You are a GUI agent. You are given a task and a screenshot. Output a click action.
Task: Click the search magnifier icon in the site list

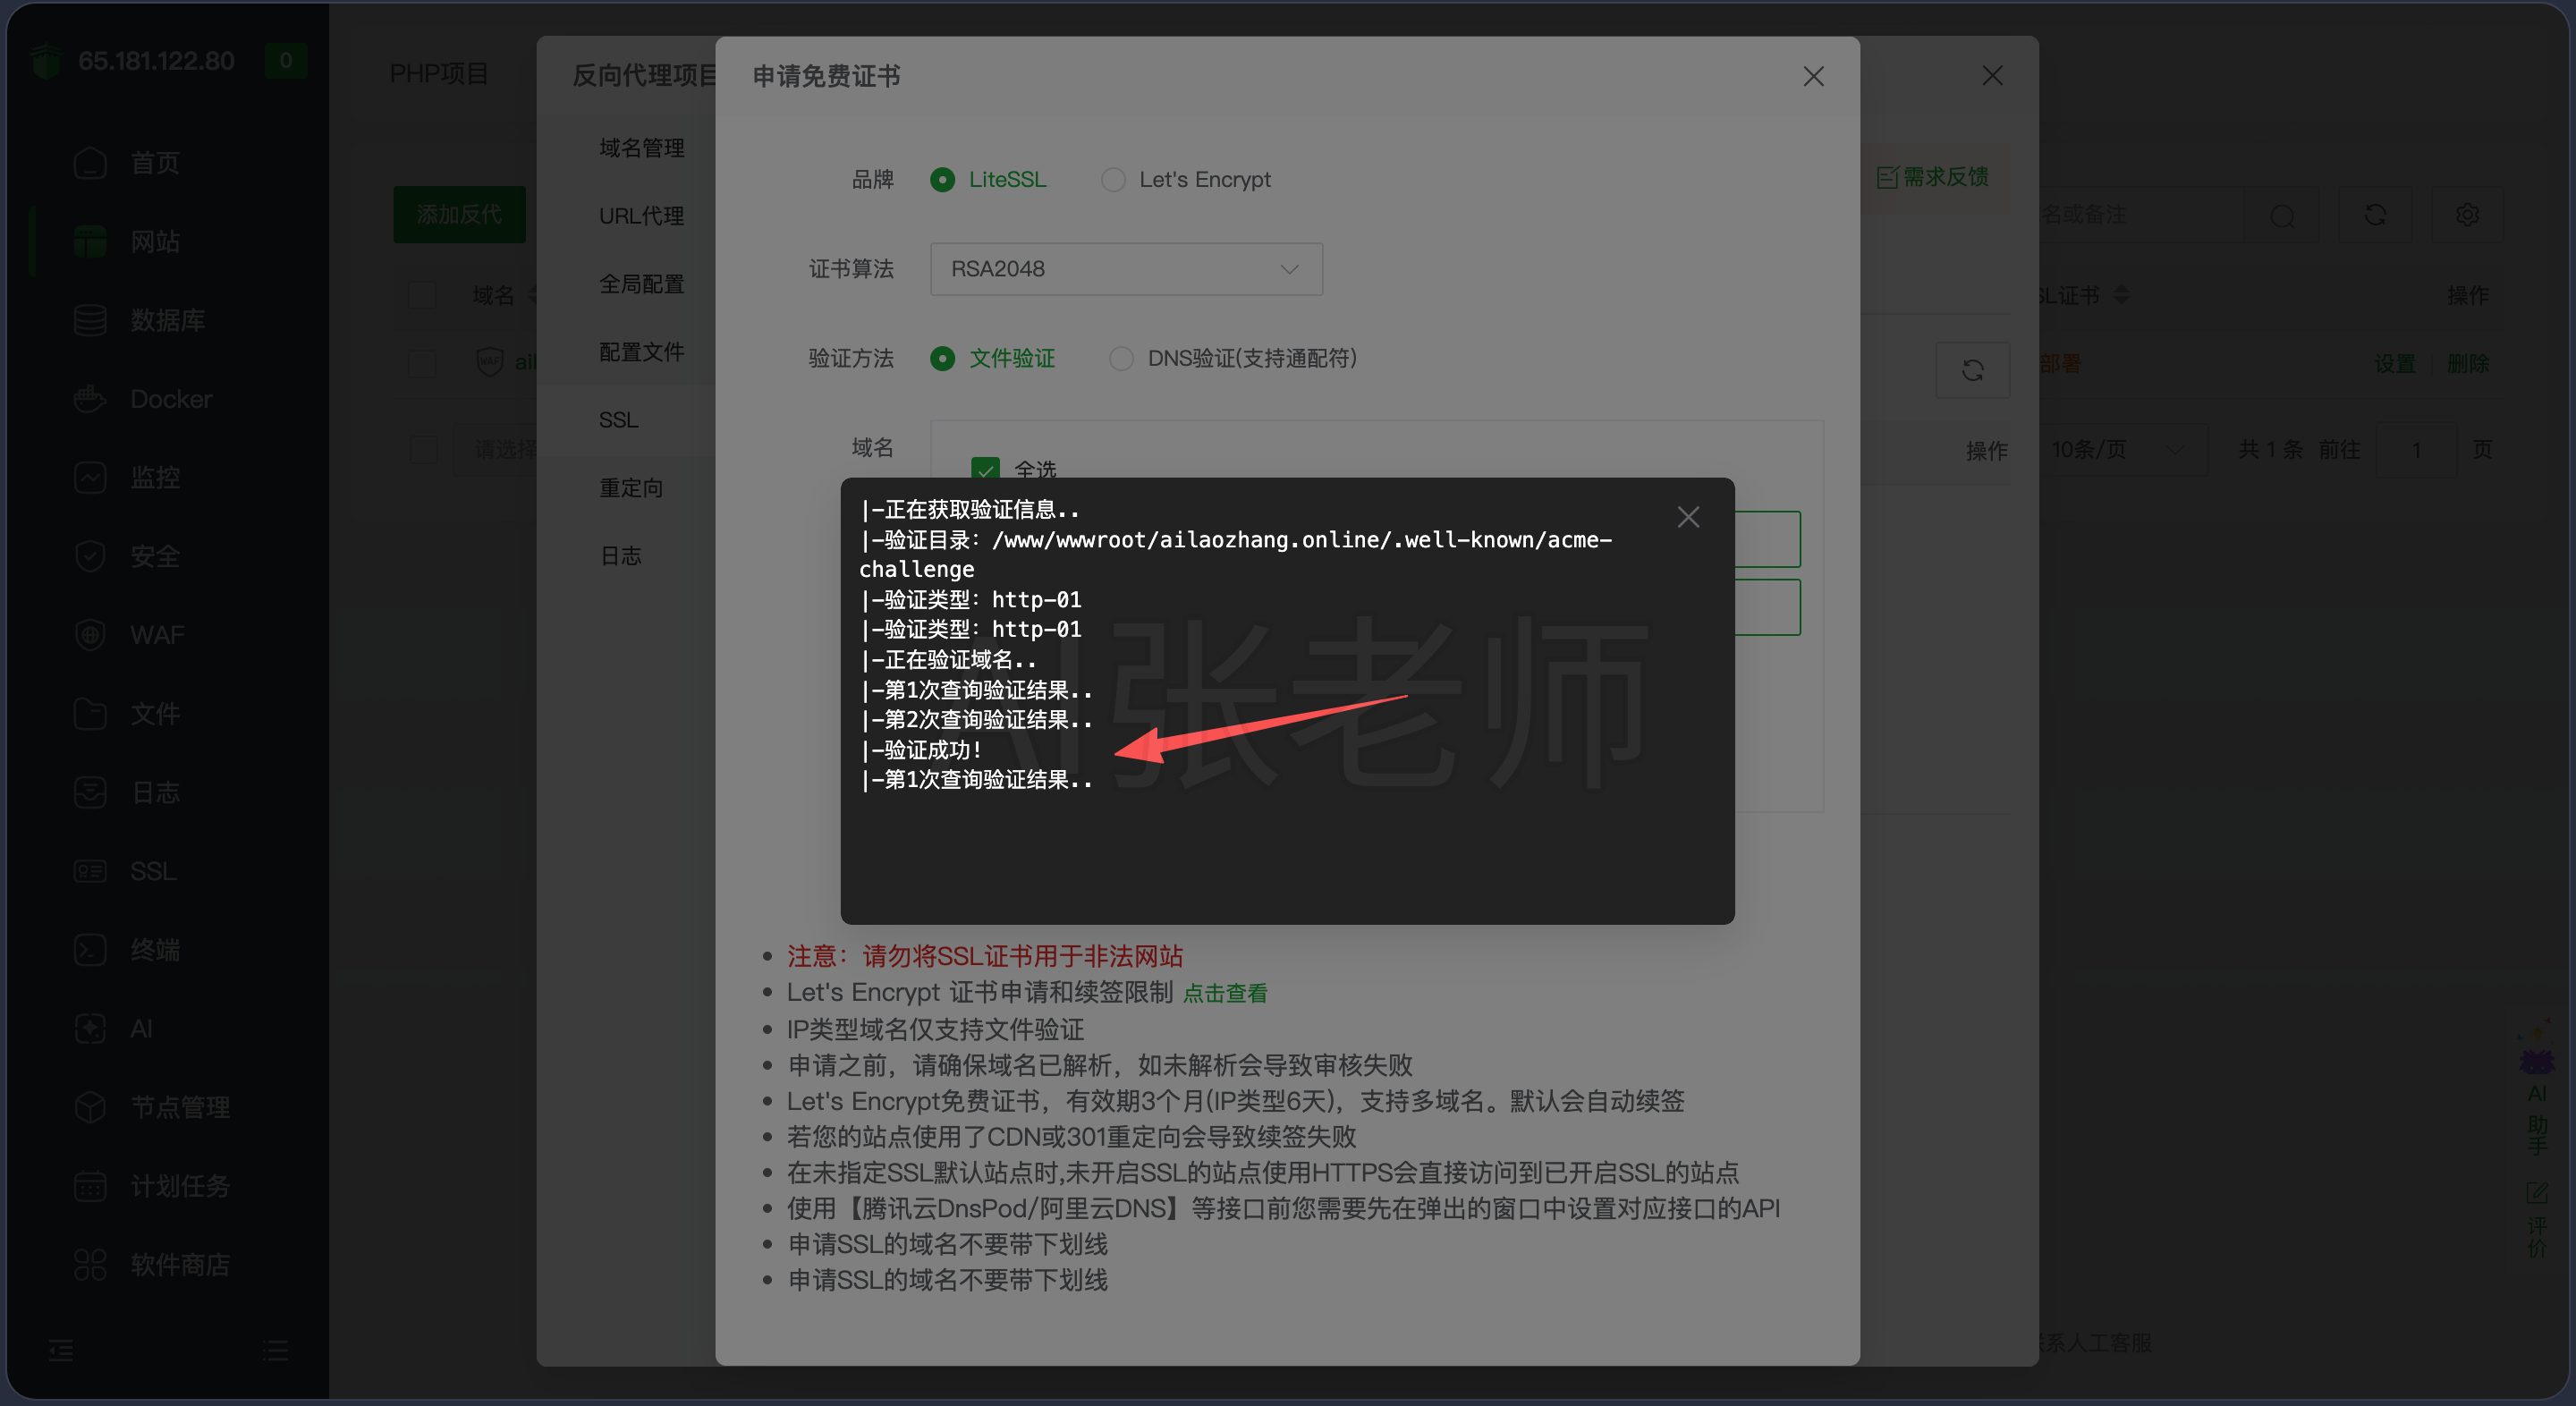tap(2282, 215)
